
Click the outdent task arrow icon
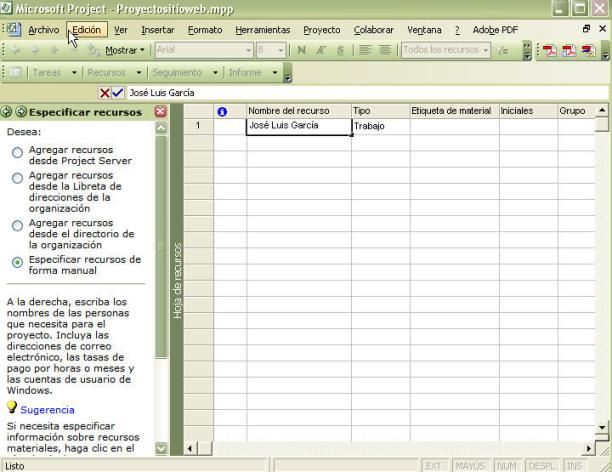(16, 50)
